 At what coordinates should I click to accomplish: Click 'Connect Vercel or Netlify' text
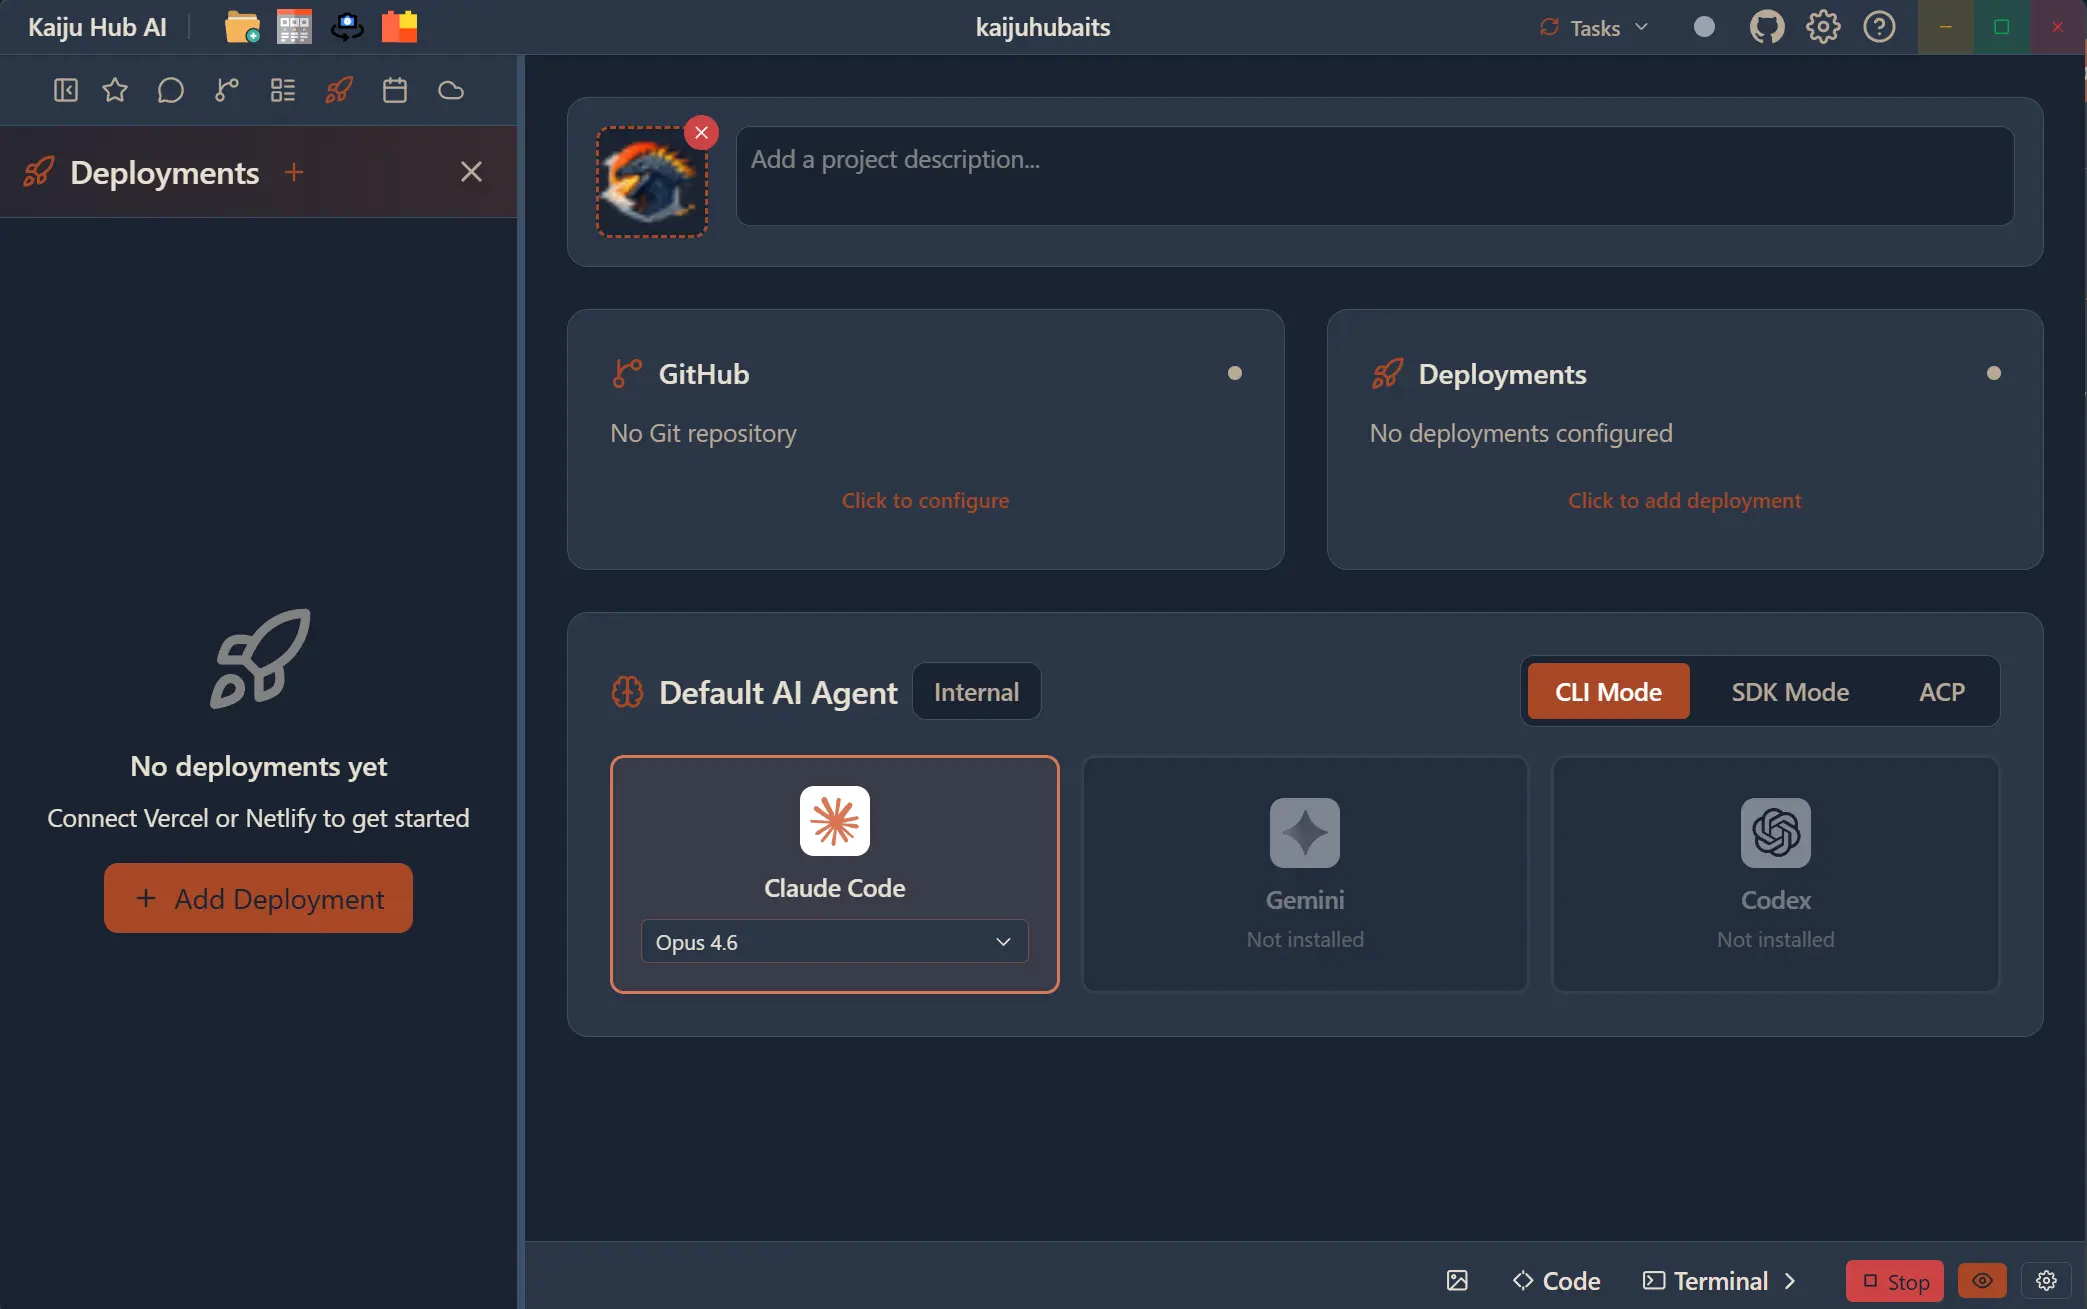[258, 818]
